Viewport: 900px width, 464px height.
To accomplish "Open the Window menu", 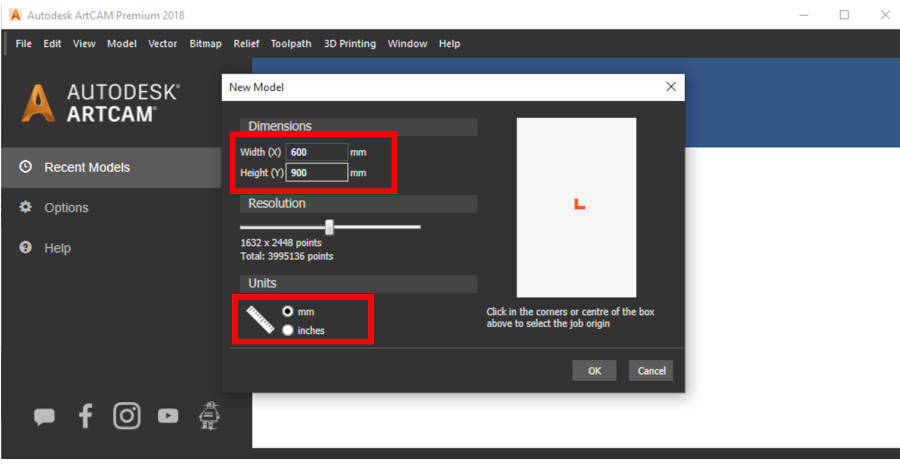I will [407, 44].
